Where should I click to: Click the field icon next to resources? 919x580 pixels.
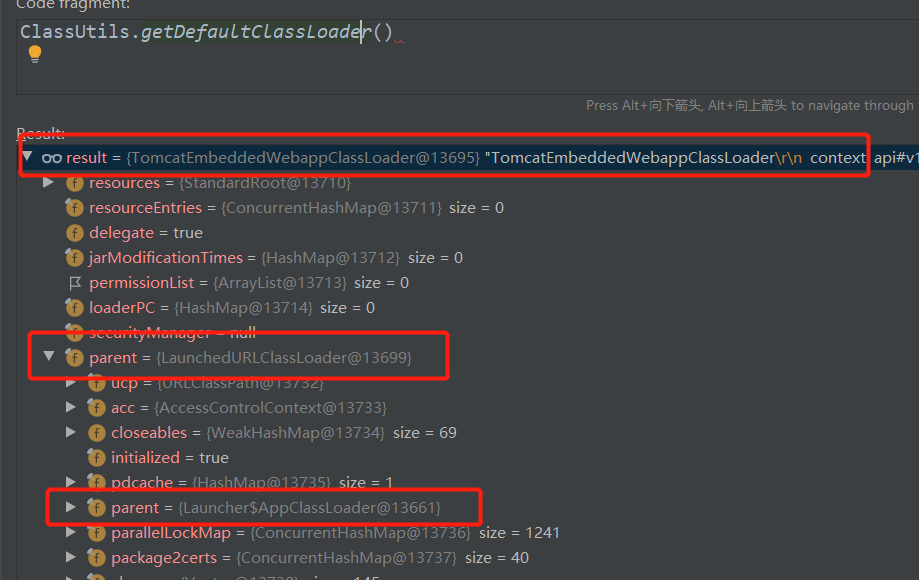tap(74, 183)
